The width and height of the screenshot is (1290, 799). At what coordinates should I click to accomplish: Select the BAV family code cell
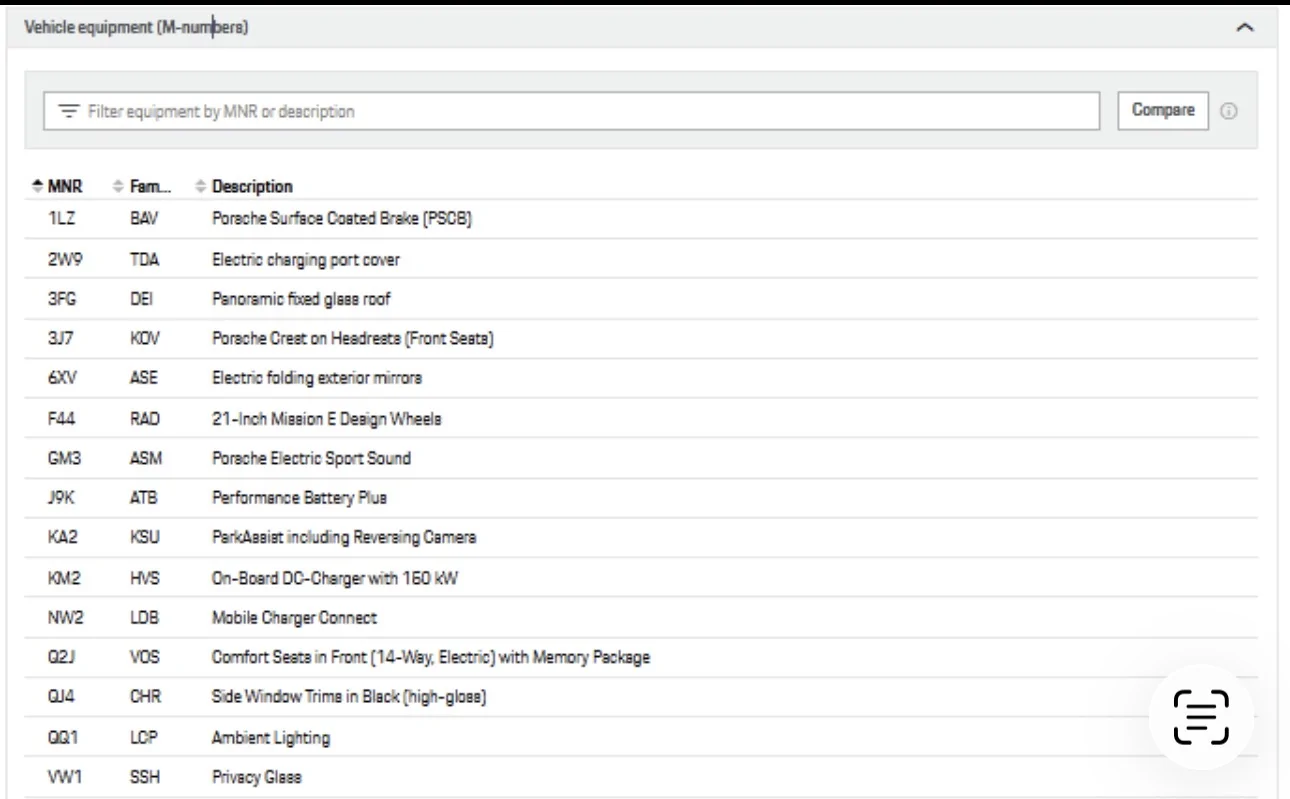pos(144,219)
